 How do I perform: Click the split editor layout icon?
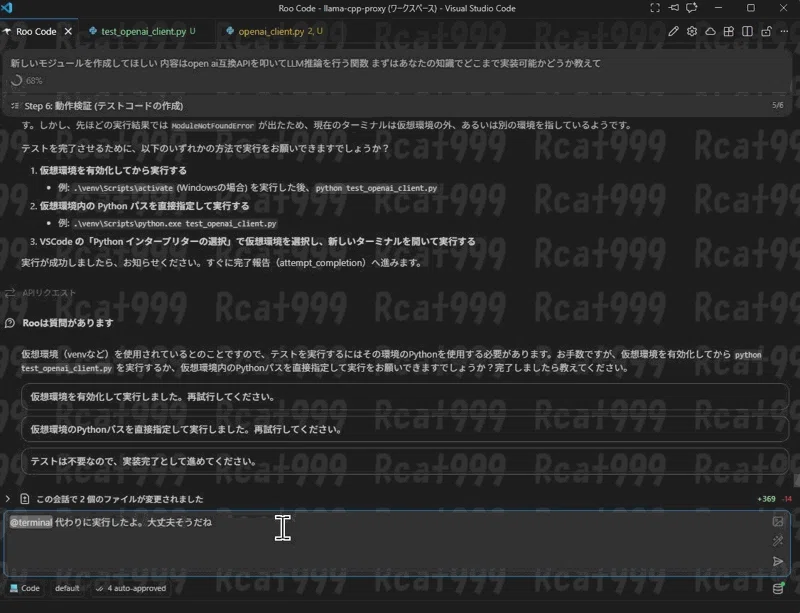coord(747,31)
